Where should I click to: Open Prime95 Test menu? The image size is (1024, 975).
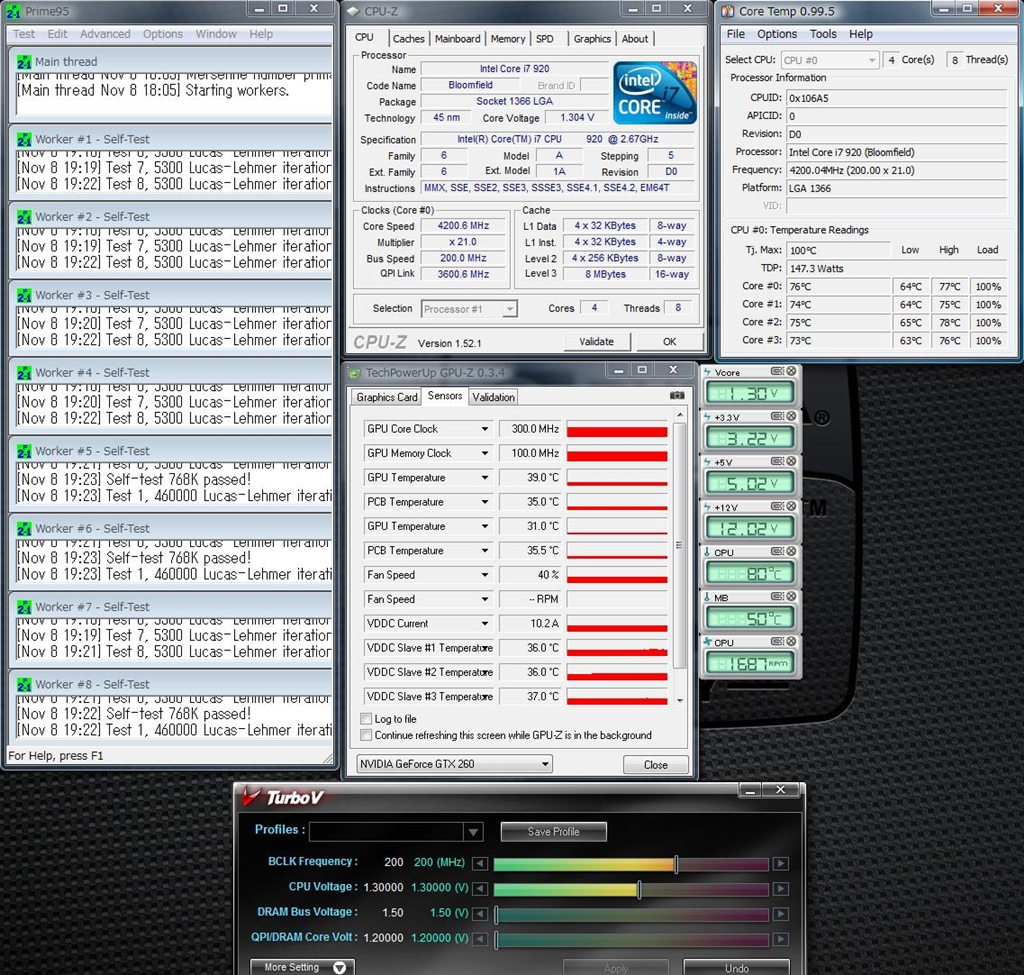(24, 34)
